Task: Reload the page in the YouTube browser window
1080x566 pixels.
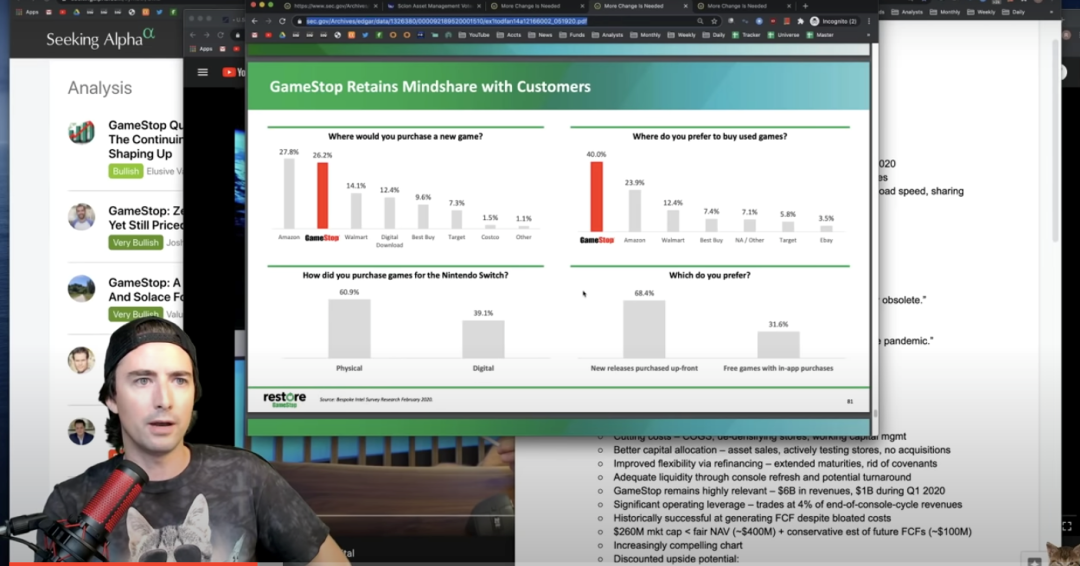Action: pos(220,35)
